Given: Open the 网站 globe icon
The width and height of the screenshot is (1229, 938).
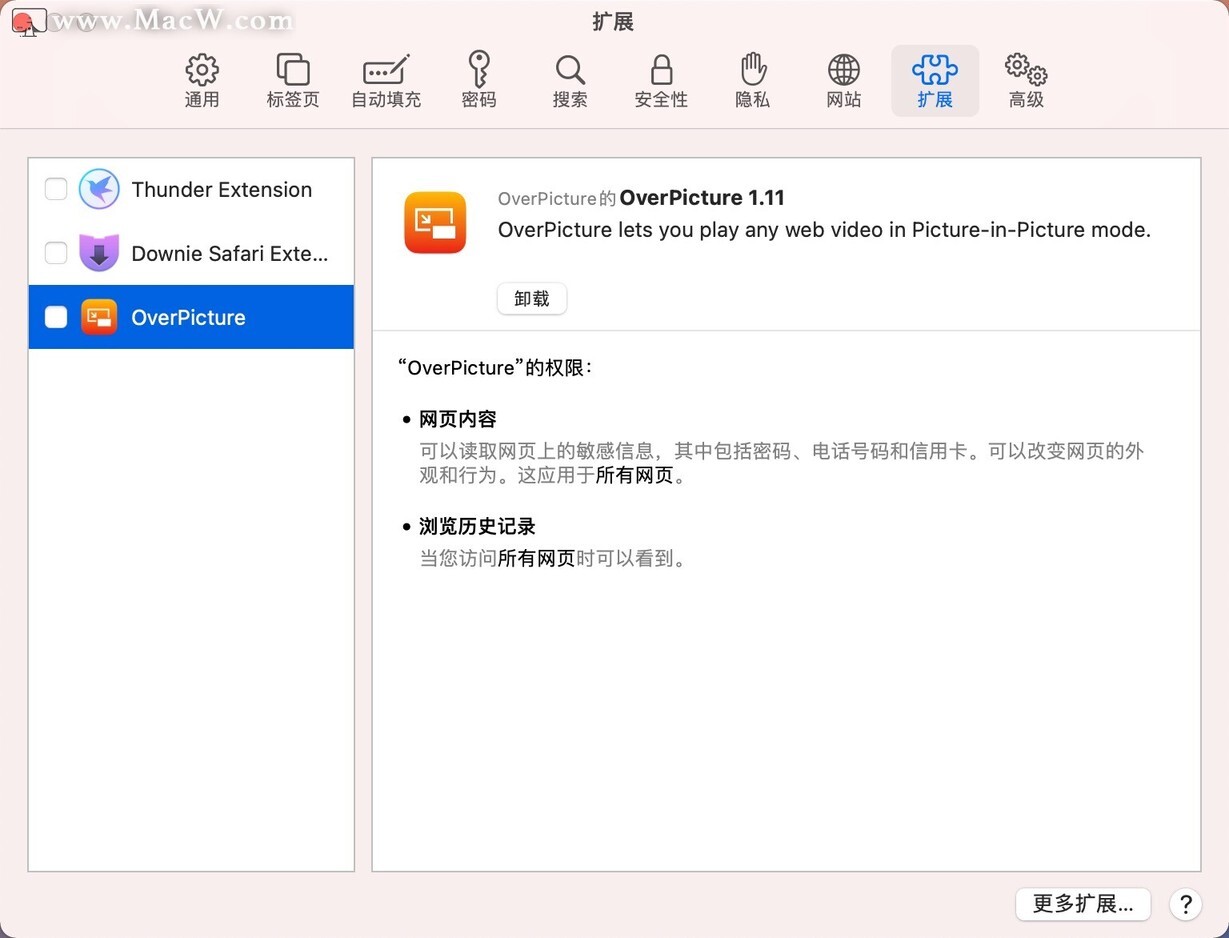Looking at the screenshot, I should [844, 70].
